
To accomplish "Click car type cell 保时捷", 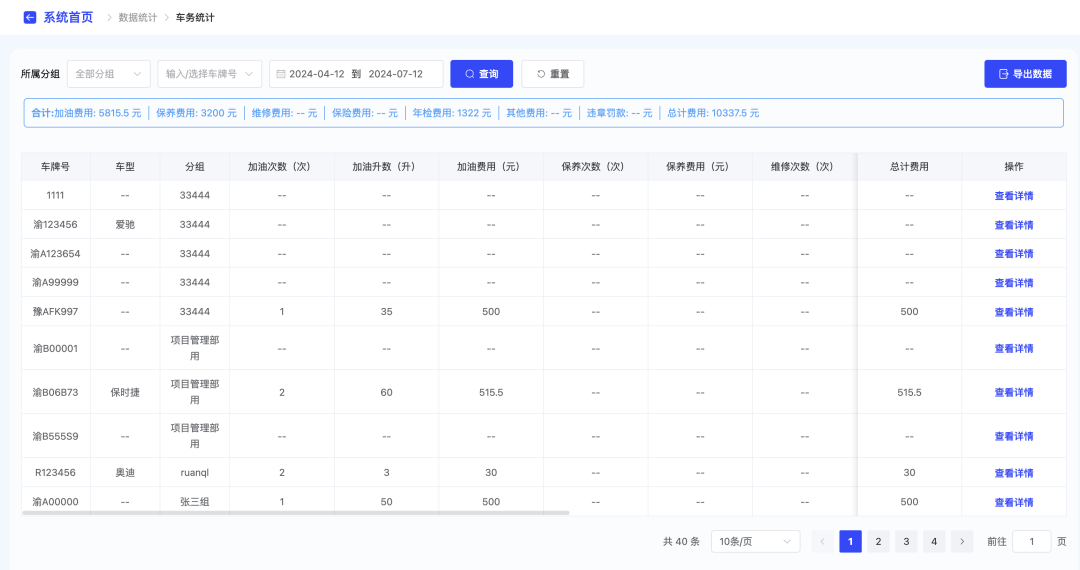I will (125, 392).
